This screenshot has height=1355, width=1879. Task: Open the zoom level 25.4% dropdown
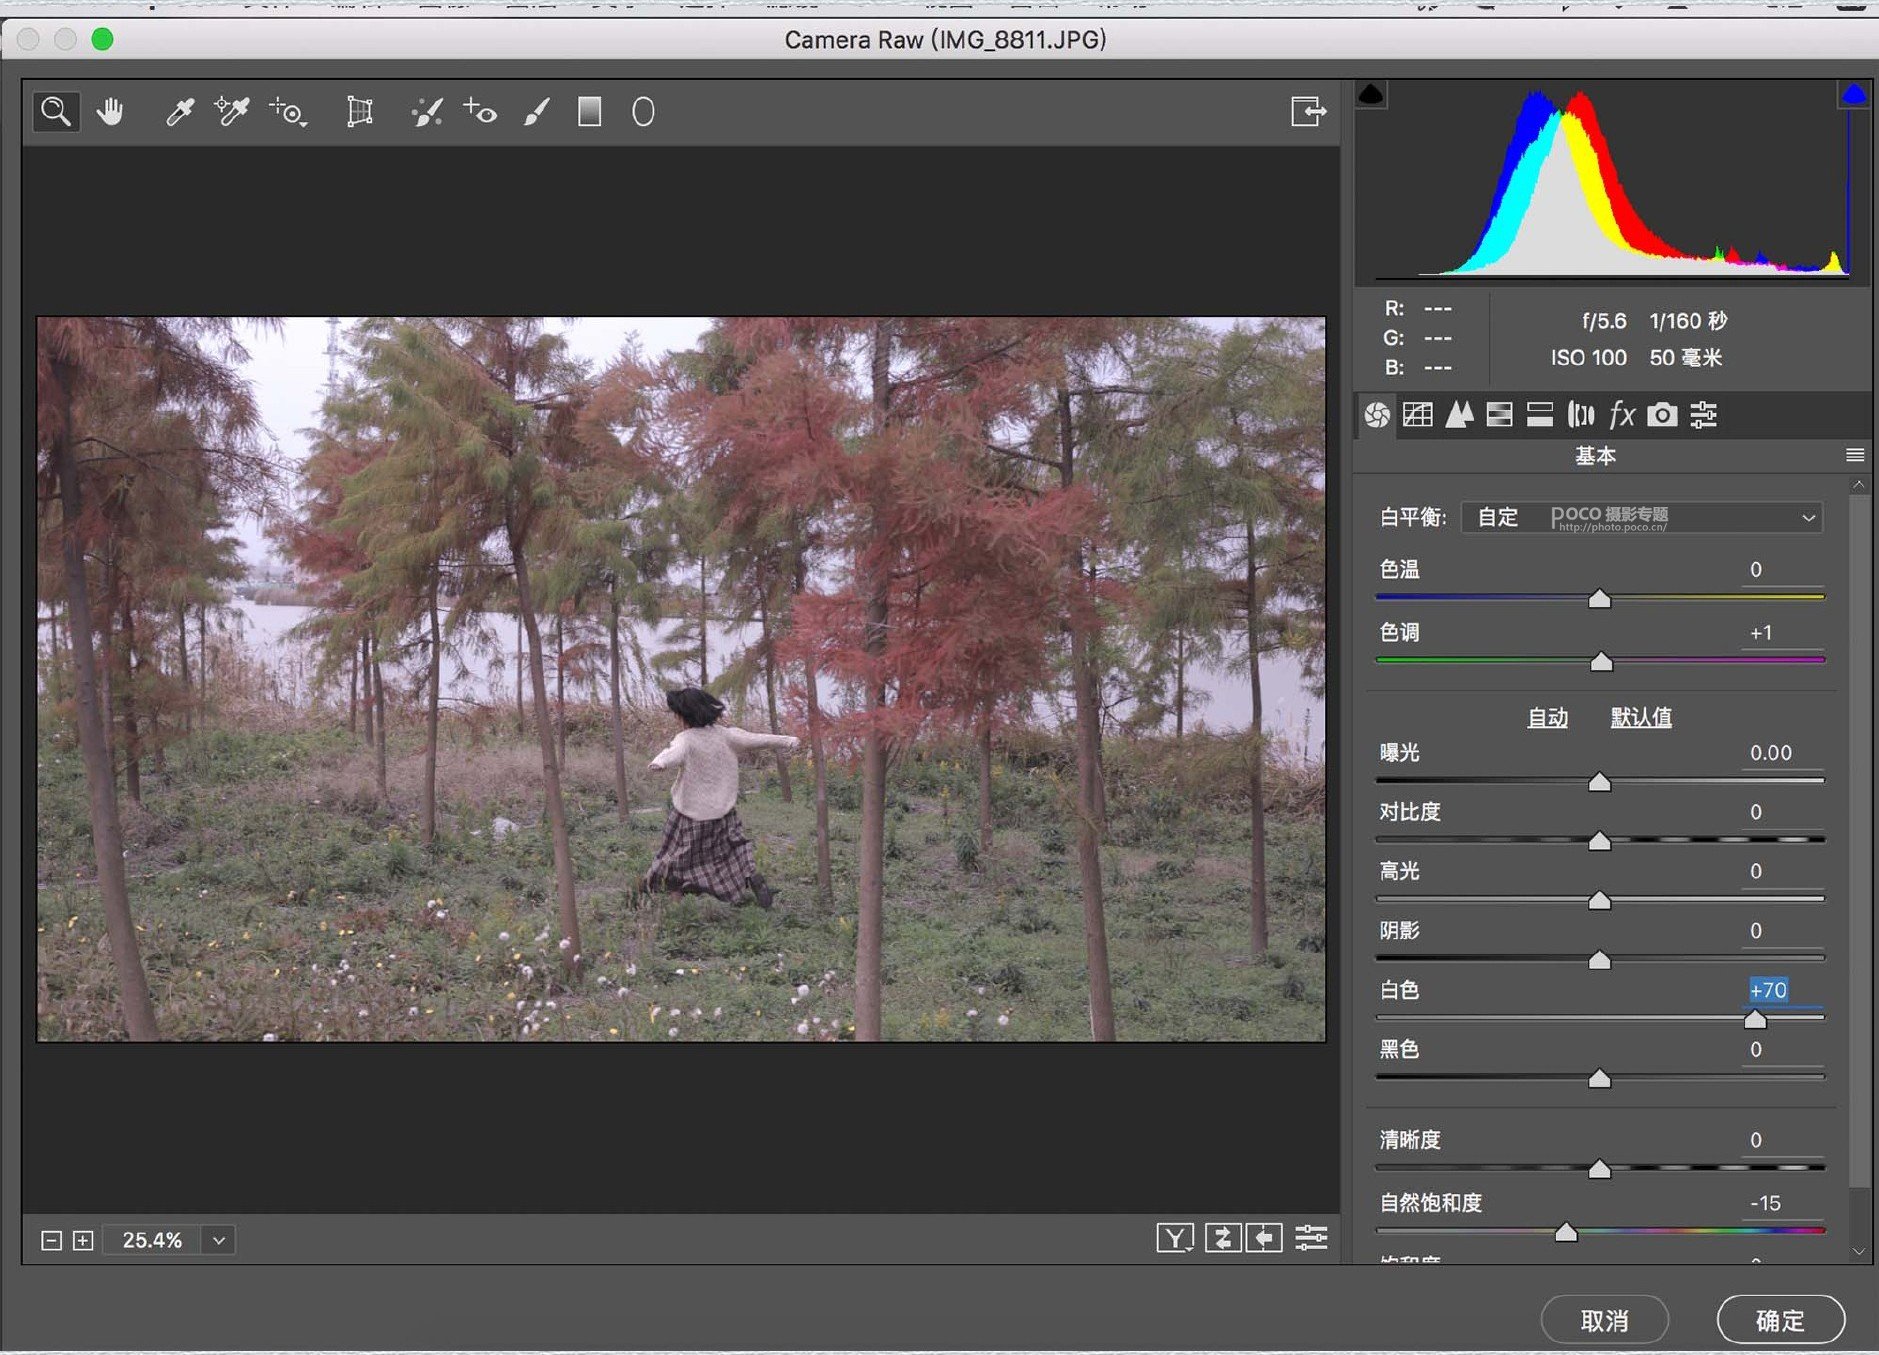point(219,1240)
